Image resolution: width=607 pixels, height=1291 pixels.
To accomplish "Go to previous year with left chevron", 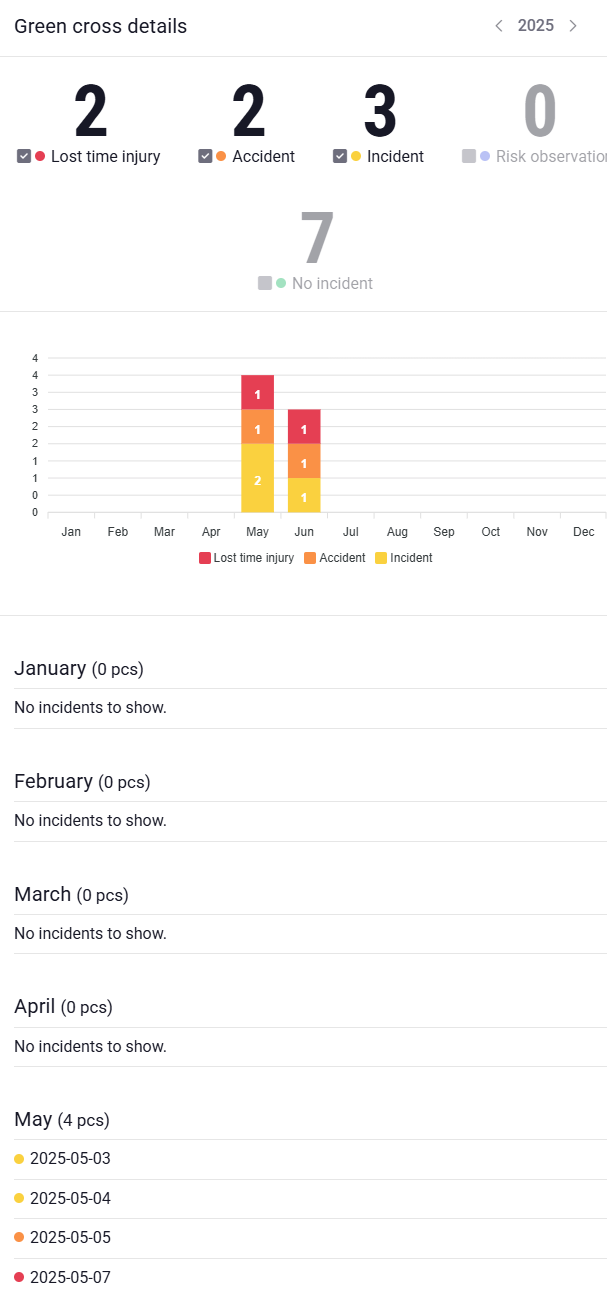I will pyautogui.click(x=499, y=26).
